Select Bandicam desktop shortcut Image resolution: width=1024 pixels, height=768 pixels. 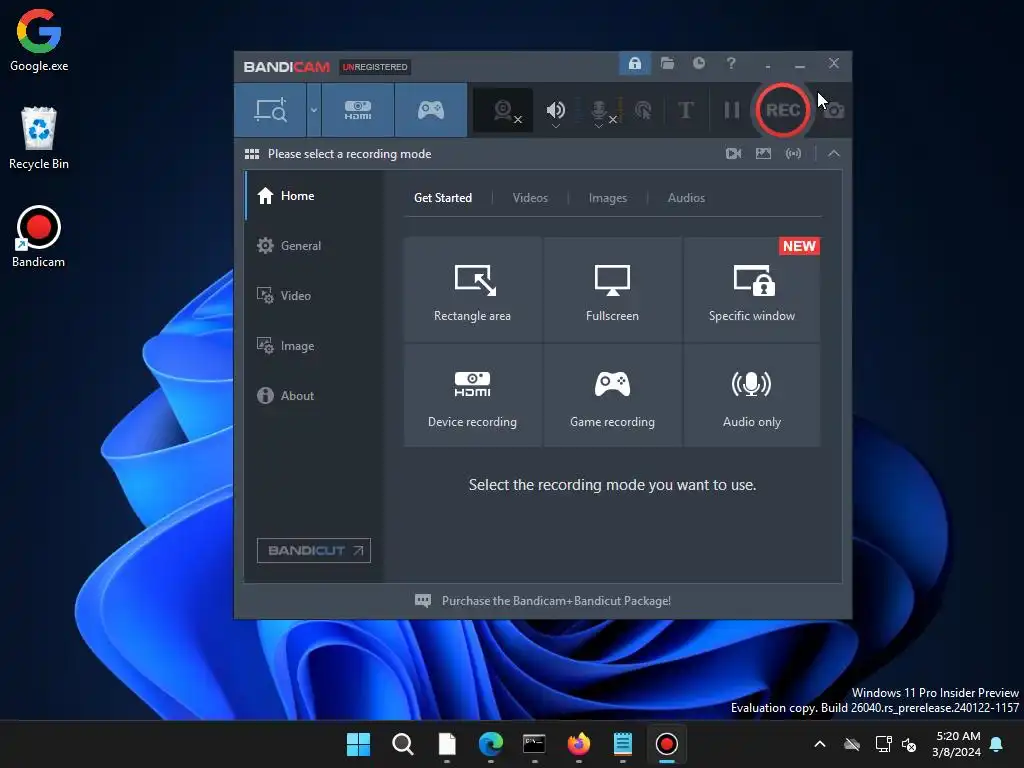click(39, 236)
